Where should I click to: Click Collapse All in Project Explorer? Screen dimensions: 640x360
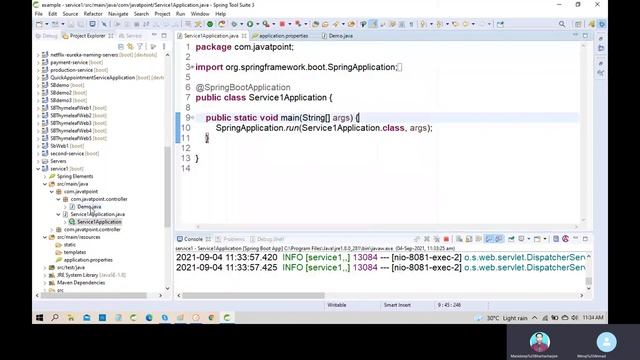(x=121, y=47)
